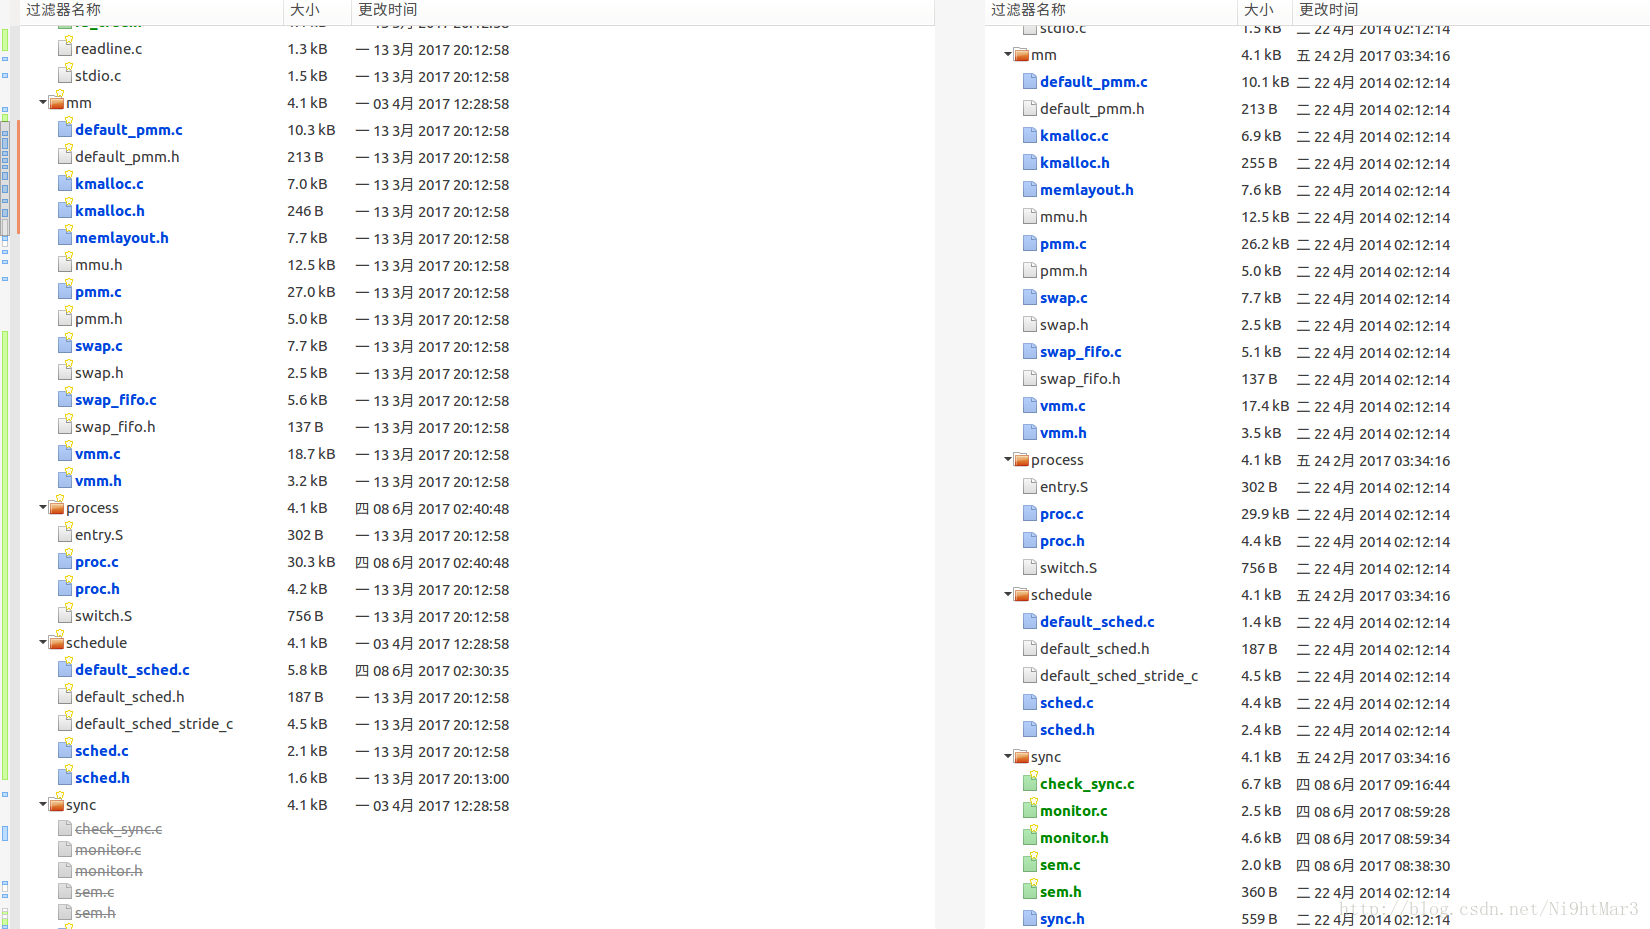Click left pane readline.c file icon

click(65, 47)
